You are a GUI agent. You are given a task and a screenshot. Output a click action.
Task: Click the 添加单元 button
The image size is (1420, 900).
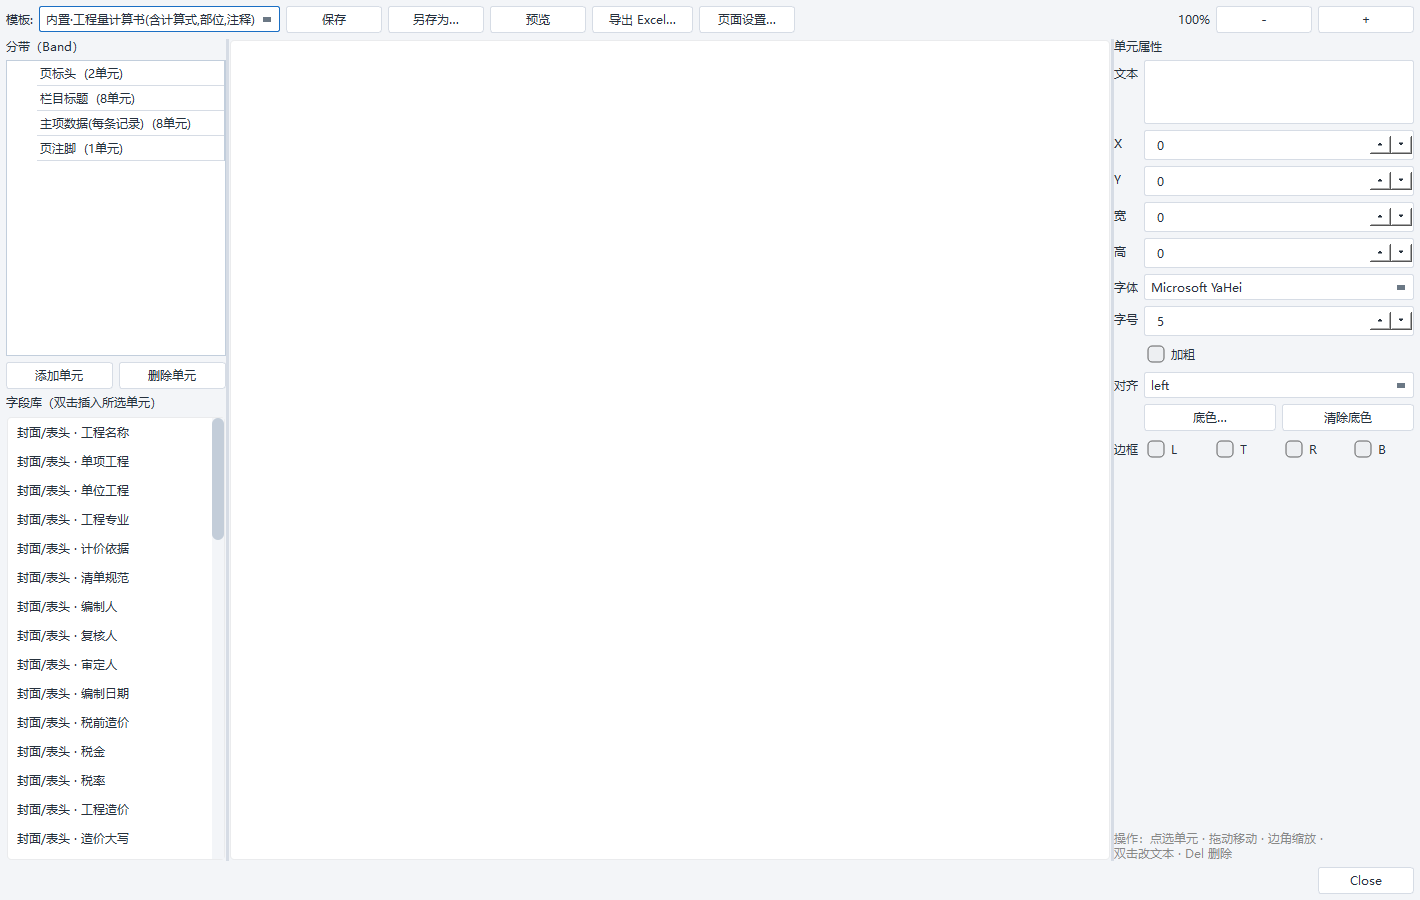pyautogui.click(x=59, y=375)
